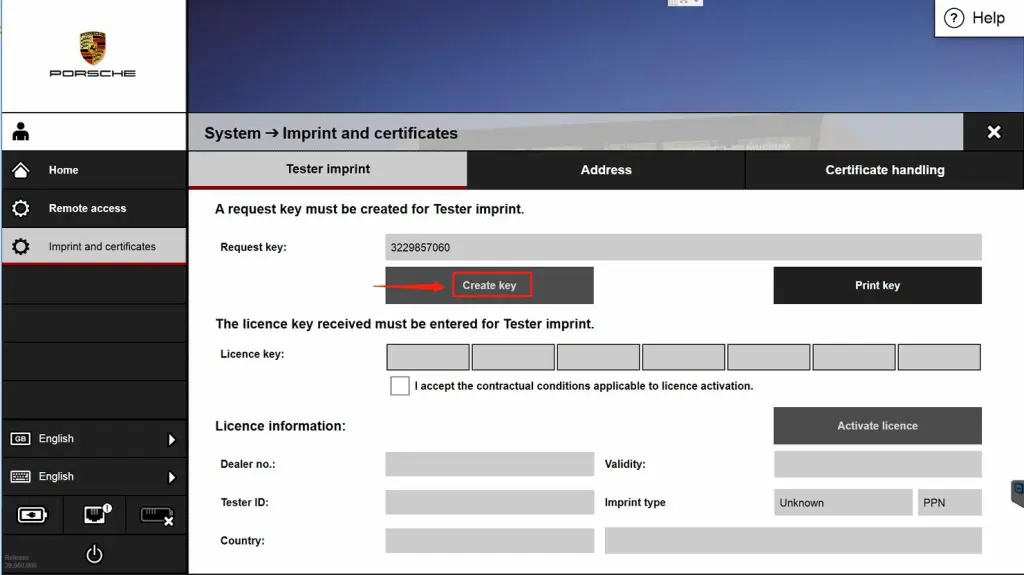The image size is (1024, 575).
Task: Click the user profile icon
Action: 21,132
